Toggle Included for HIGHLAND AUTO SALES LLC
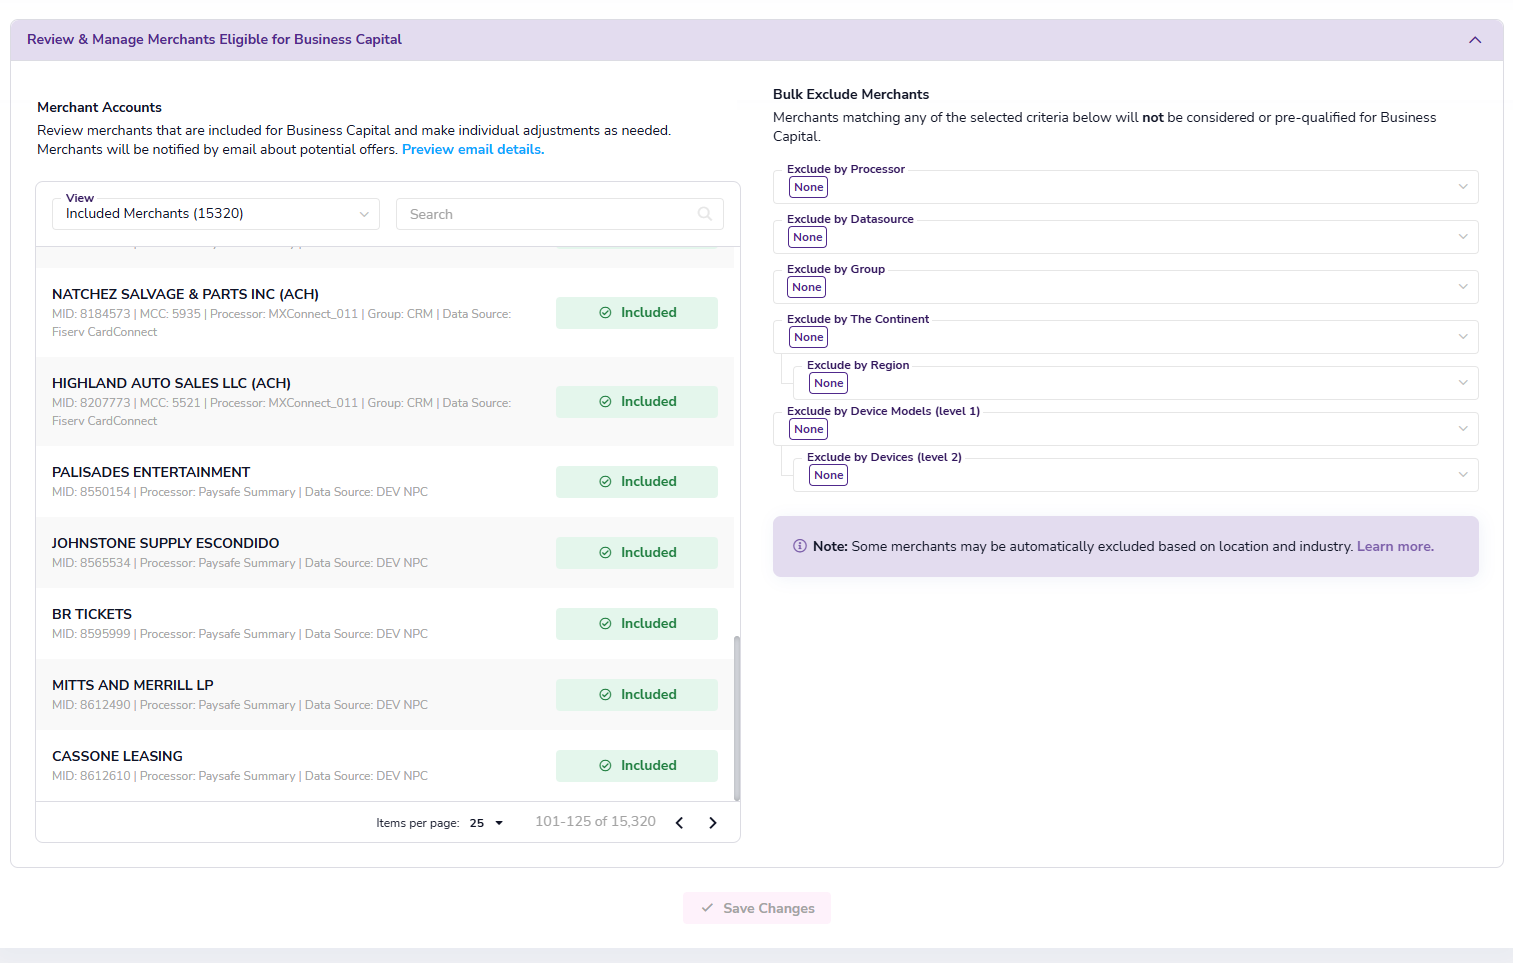This screenshot has height=963, width=1513. coord(637,402)
